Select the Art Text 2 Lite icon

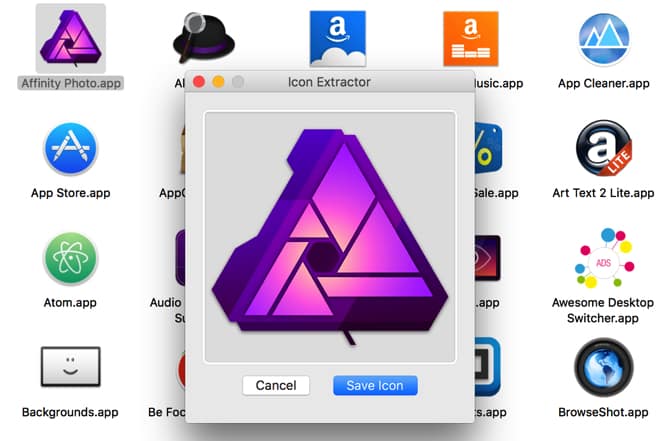point(604,148)
